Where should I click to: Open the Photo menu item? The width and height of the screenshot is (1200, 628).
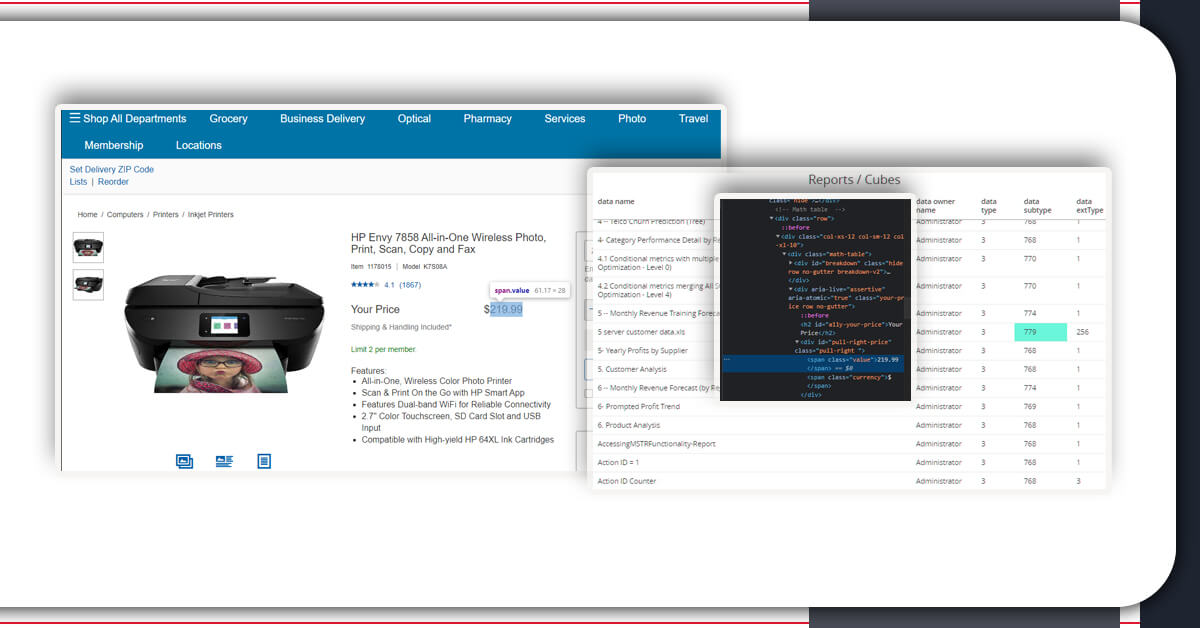point(632,118)
